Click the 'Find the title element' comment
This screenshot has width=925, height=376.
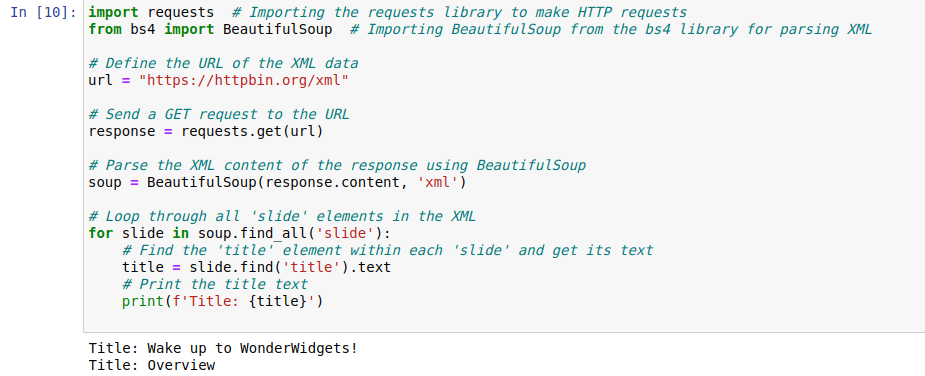(388, 250)
